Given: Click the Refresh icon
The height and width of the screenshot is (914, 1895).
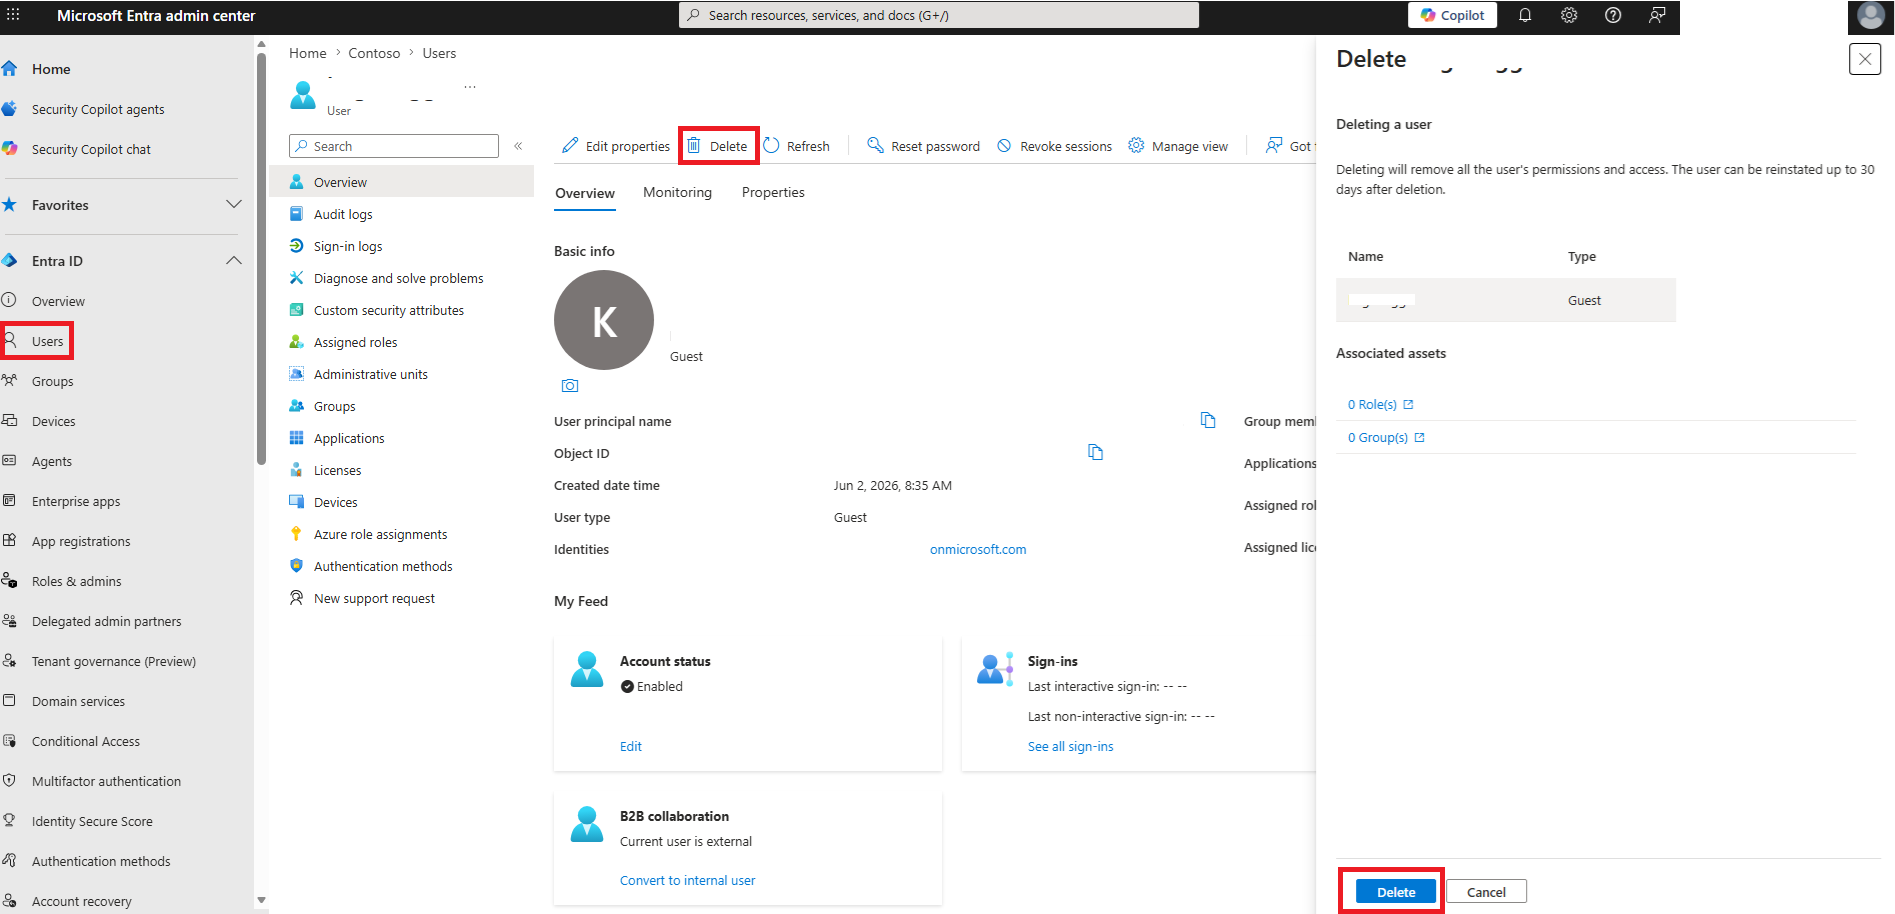Looking at the screenshot, I should (x=771, y=146).
